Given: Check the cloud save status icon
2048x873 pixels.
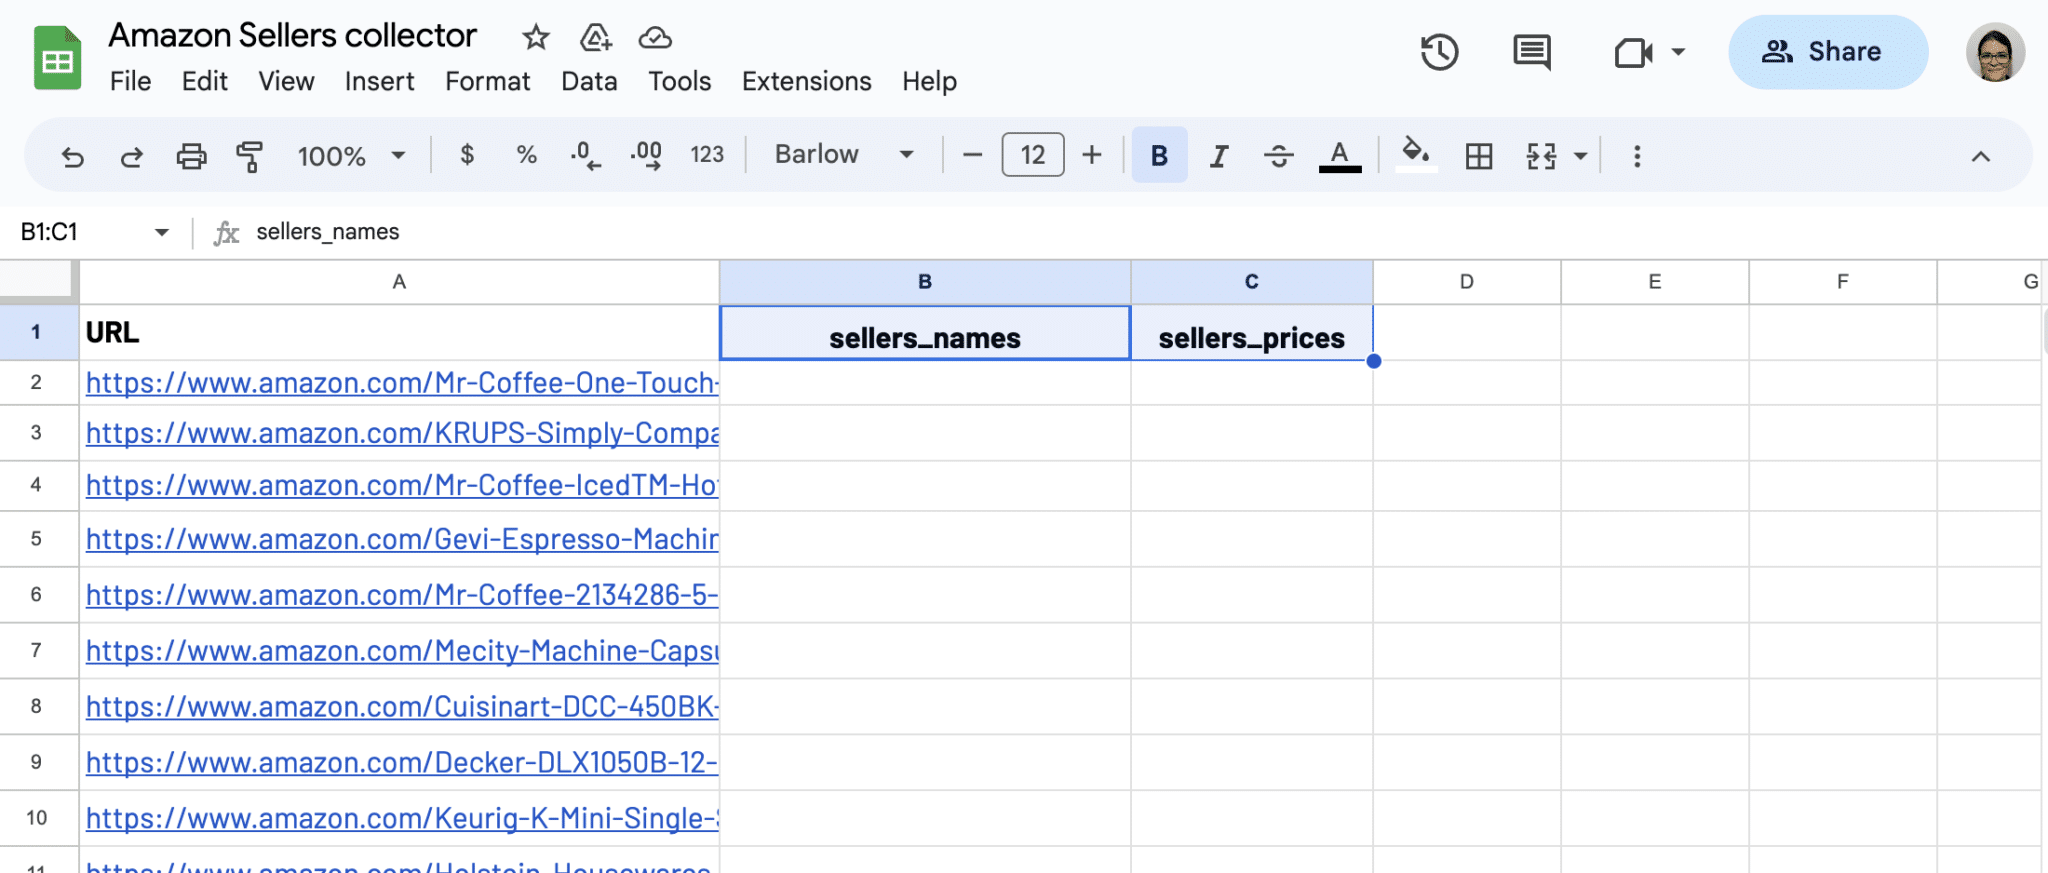Looking at the screenshot, I should point(655,38).
